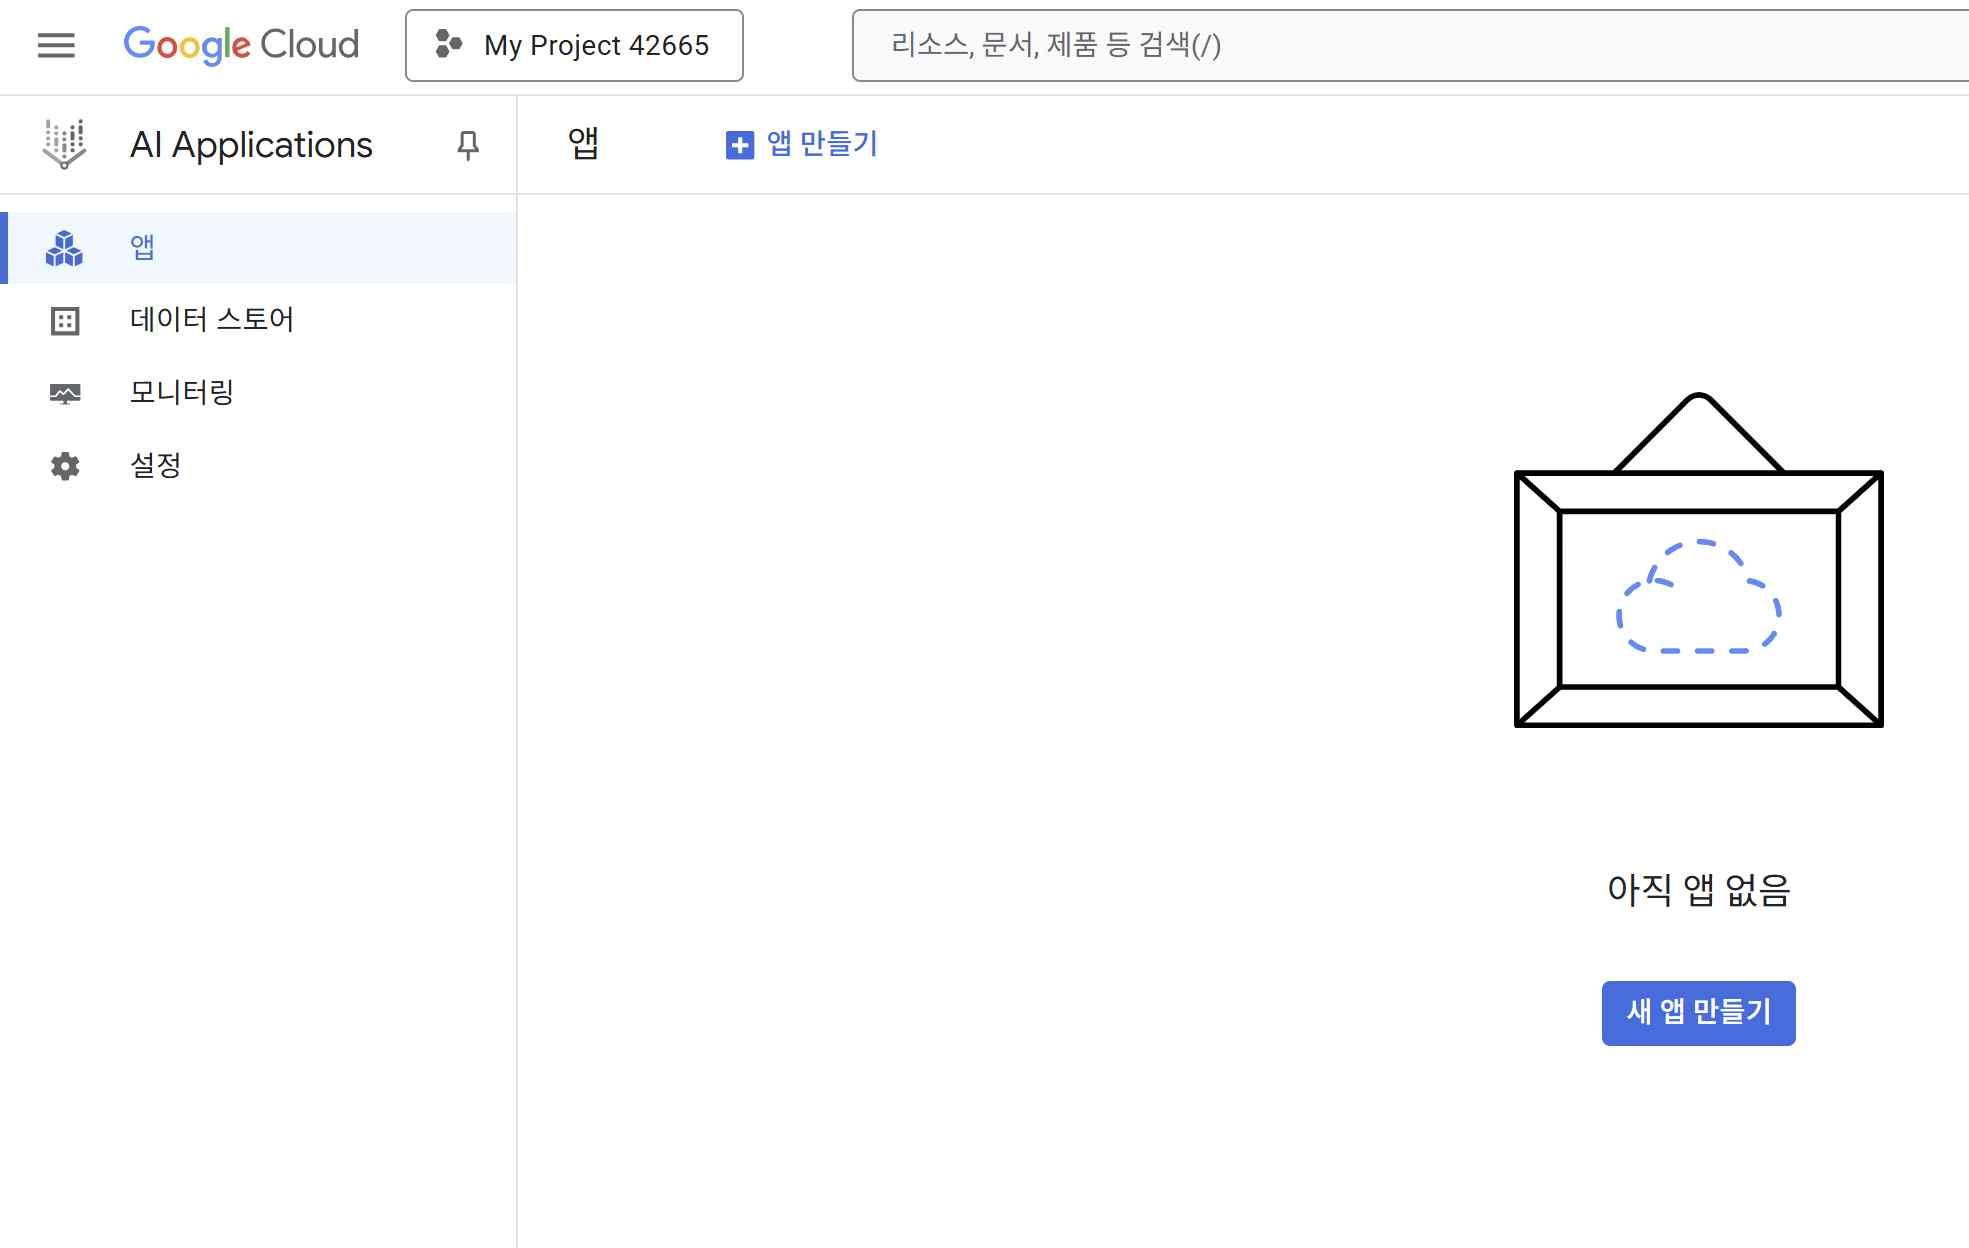Open the hamburger navigation menu
Image resolution: width=1969 pixels, height=1248 pixels.
(56, 45)
